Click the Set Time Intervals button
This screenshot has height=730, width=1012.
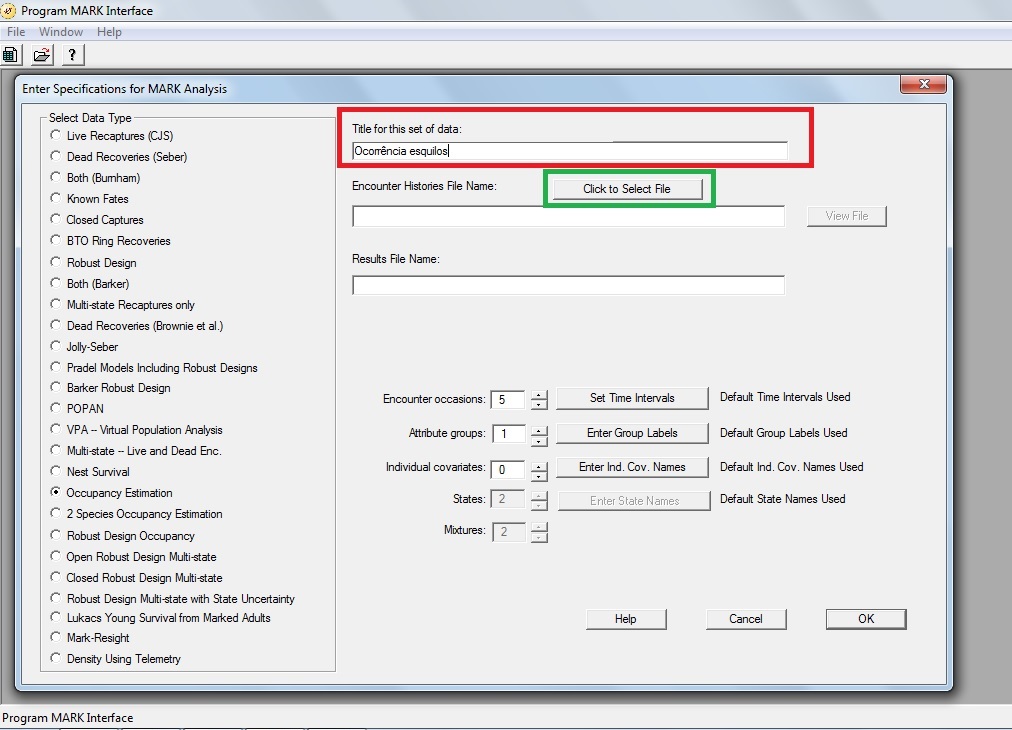[632, 398]
